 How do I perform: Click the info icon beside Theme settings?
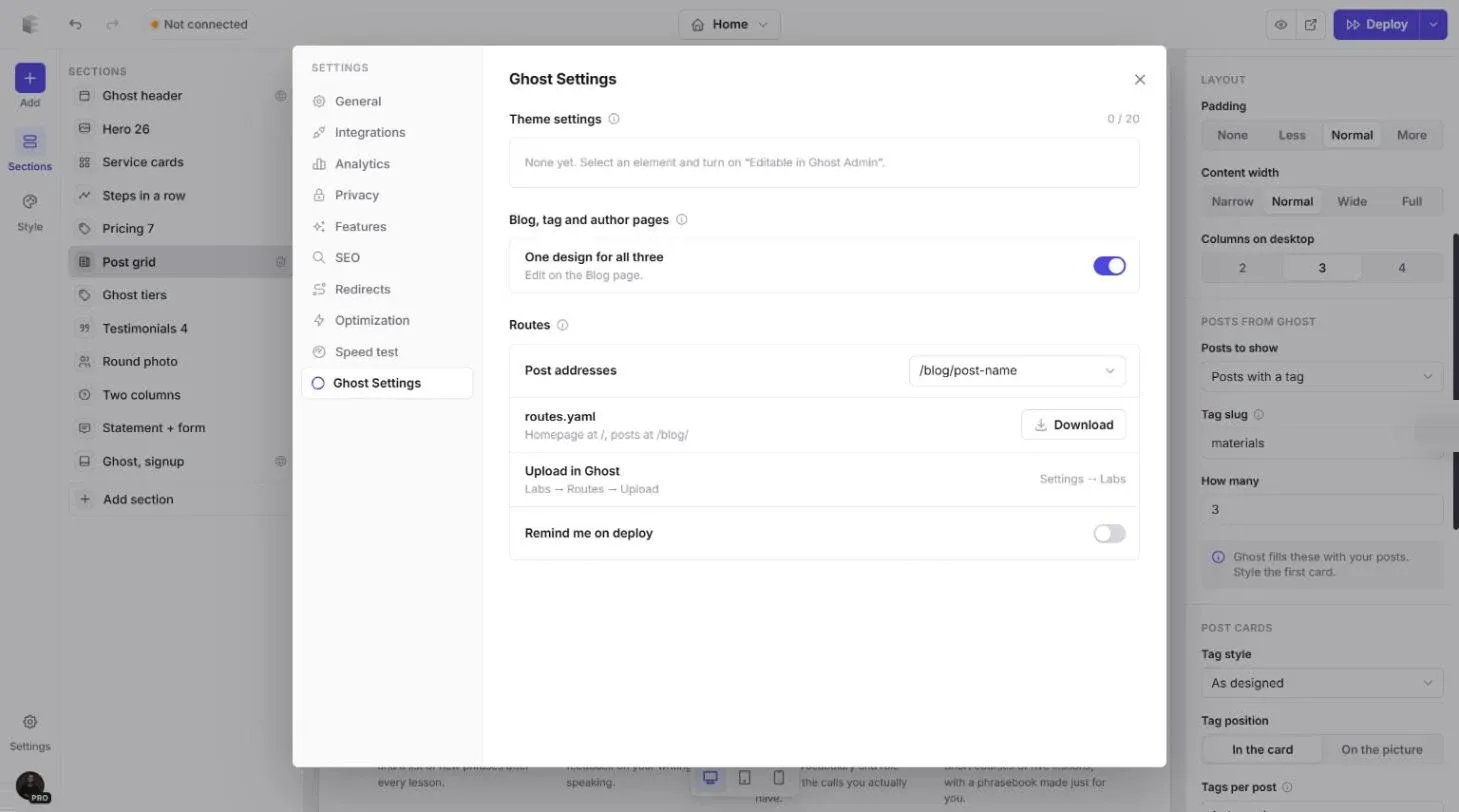point(614,119)
